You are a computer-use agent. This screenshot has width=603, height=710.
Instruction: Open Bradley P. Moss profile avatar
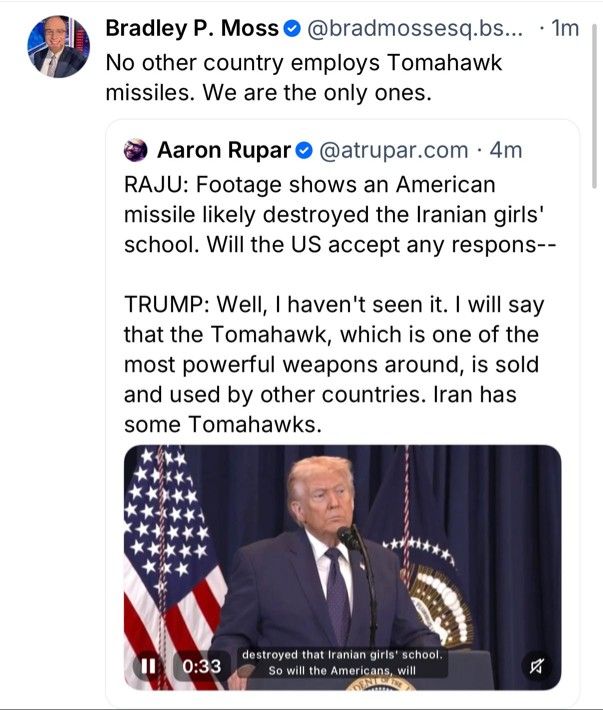(x=58, y=46)
